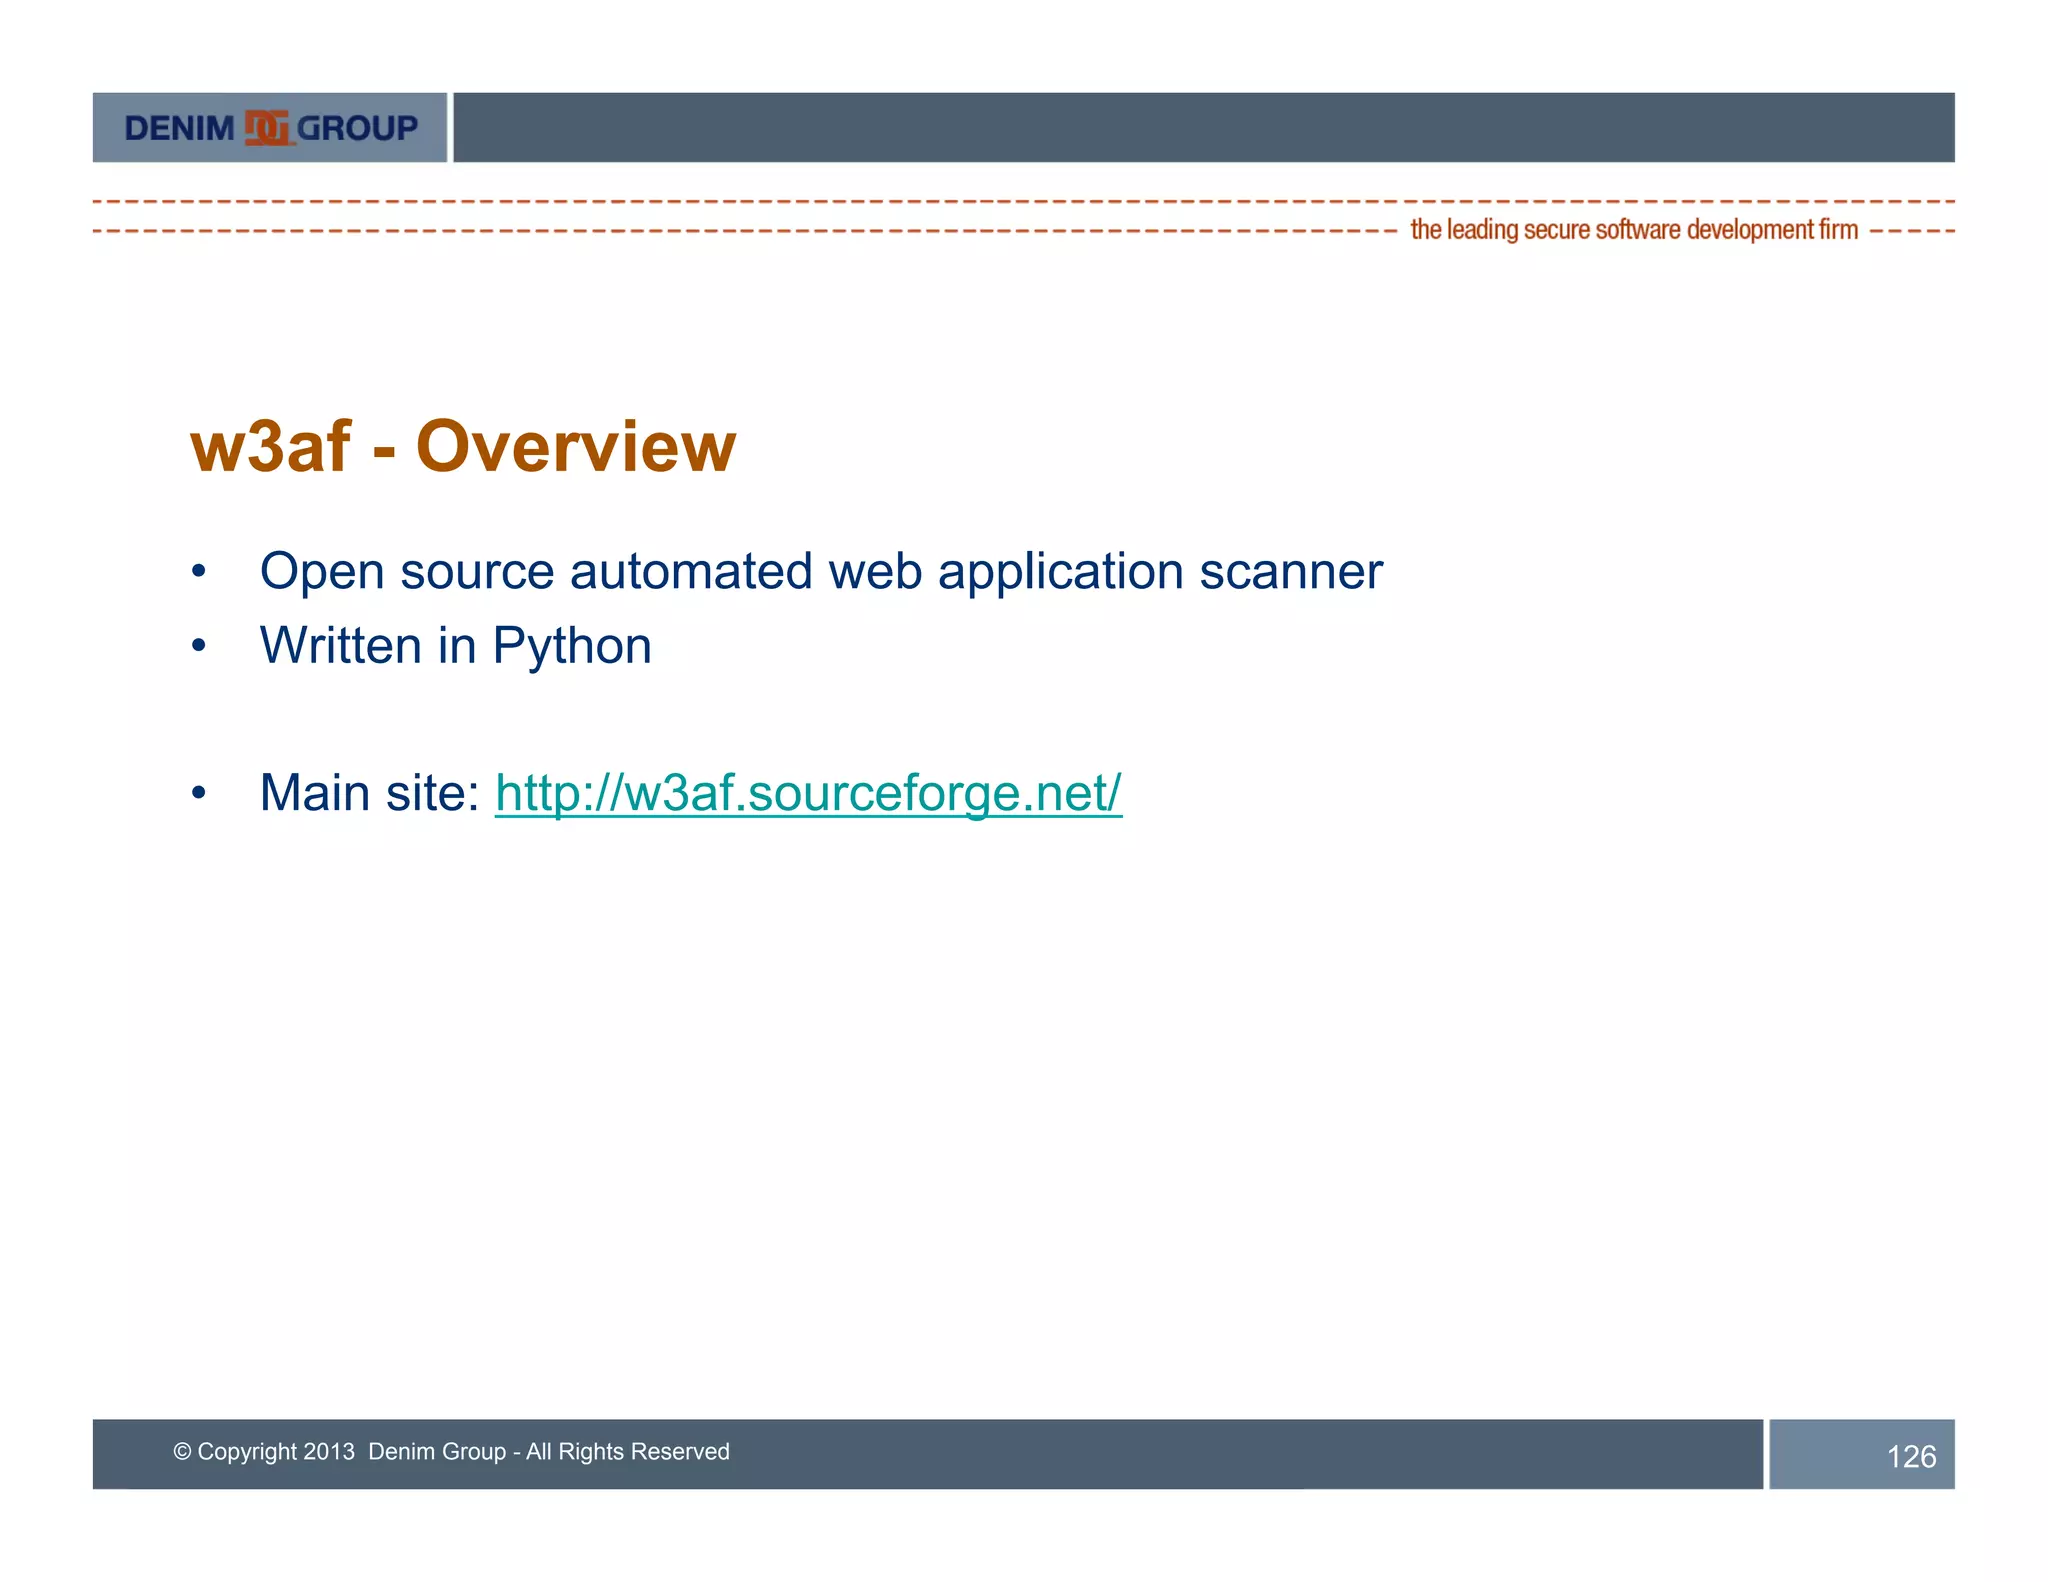Click the 'Main site:' label text

[x=369, y=793]
